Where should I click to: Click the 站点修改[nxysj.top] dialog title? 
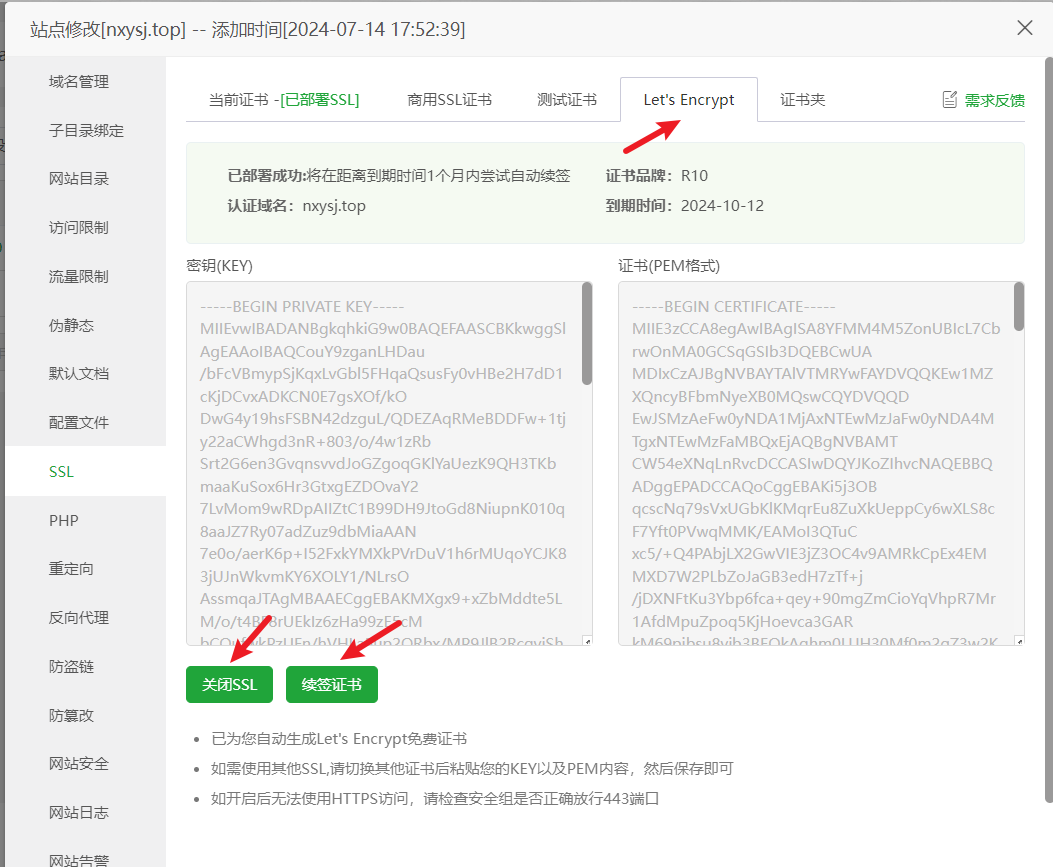(248, 30)
